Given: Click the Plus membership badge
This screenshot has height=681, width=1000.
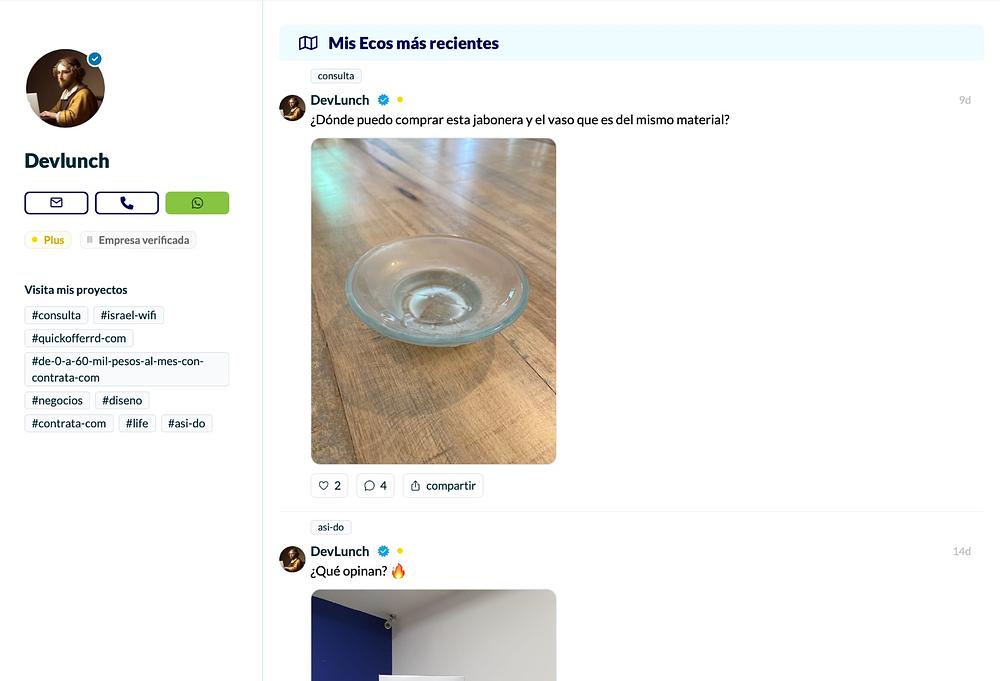Looking at the screenshot, I should 48,240.
